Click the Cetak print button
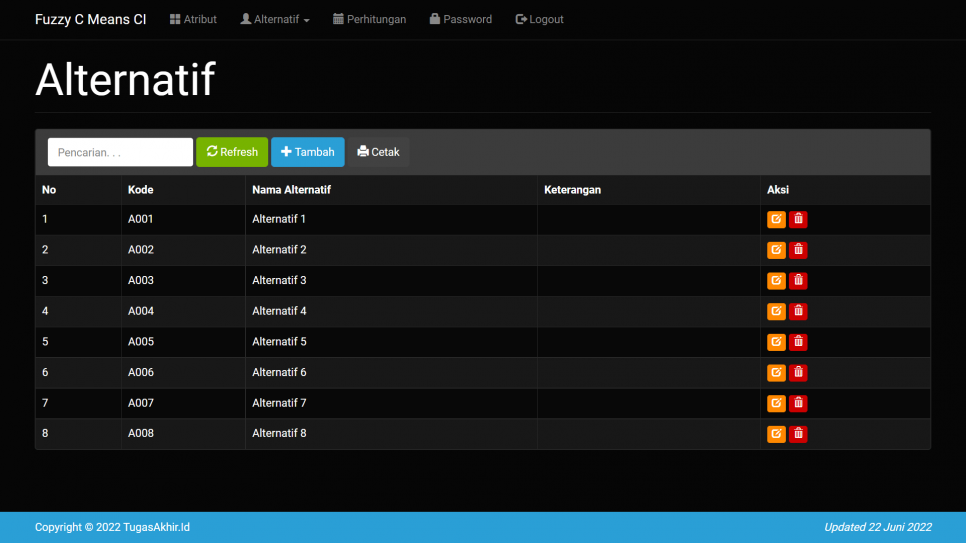The height and width of the screenshot is (543, 966). click(378, 152)
